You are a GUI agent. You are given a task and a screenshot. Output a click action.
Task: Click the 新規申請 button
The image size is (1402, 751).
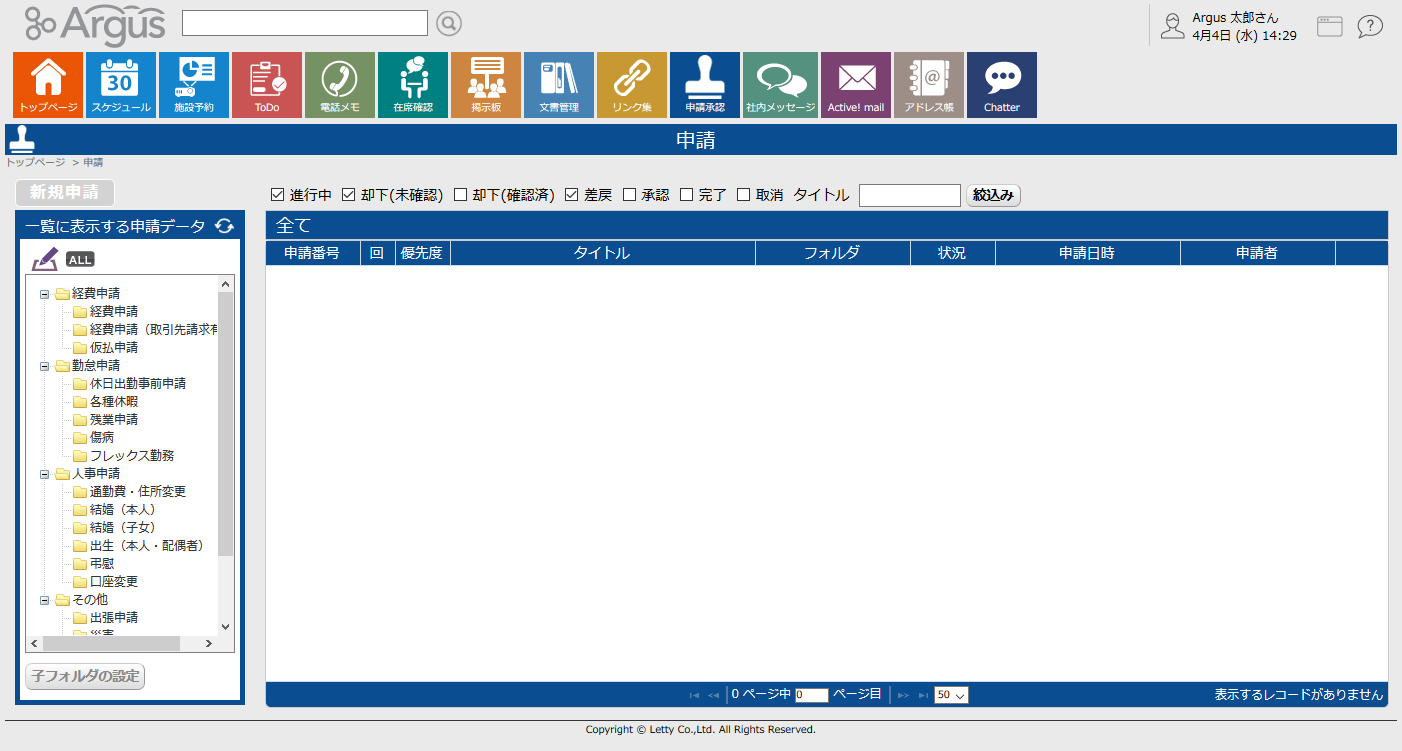(x=65, y=193)
